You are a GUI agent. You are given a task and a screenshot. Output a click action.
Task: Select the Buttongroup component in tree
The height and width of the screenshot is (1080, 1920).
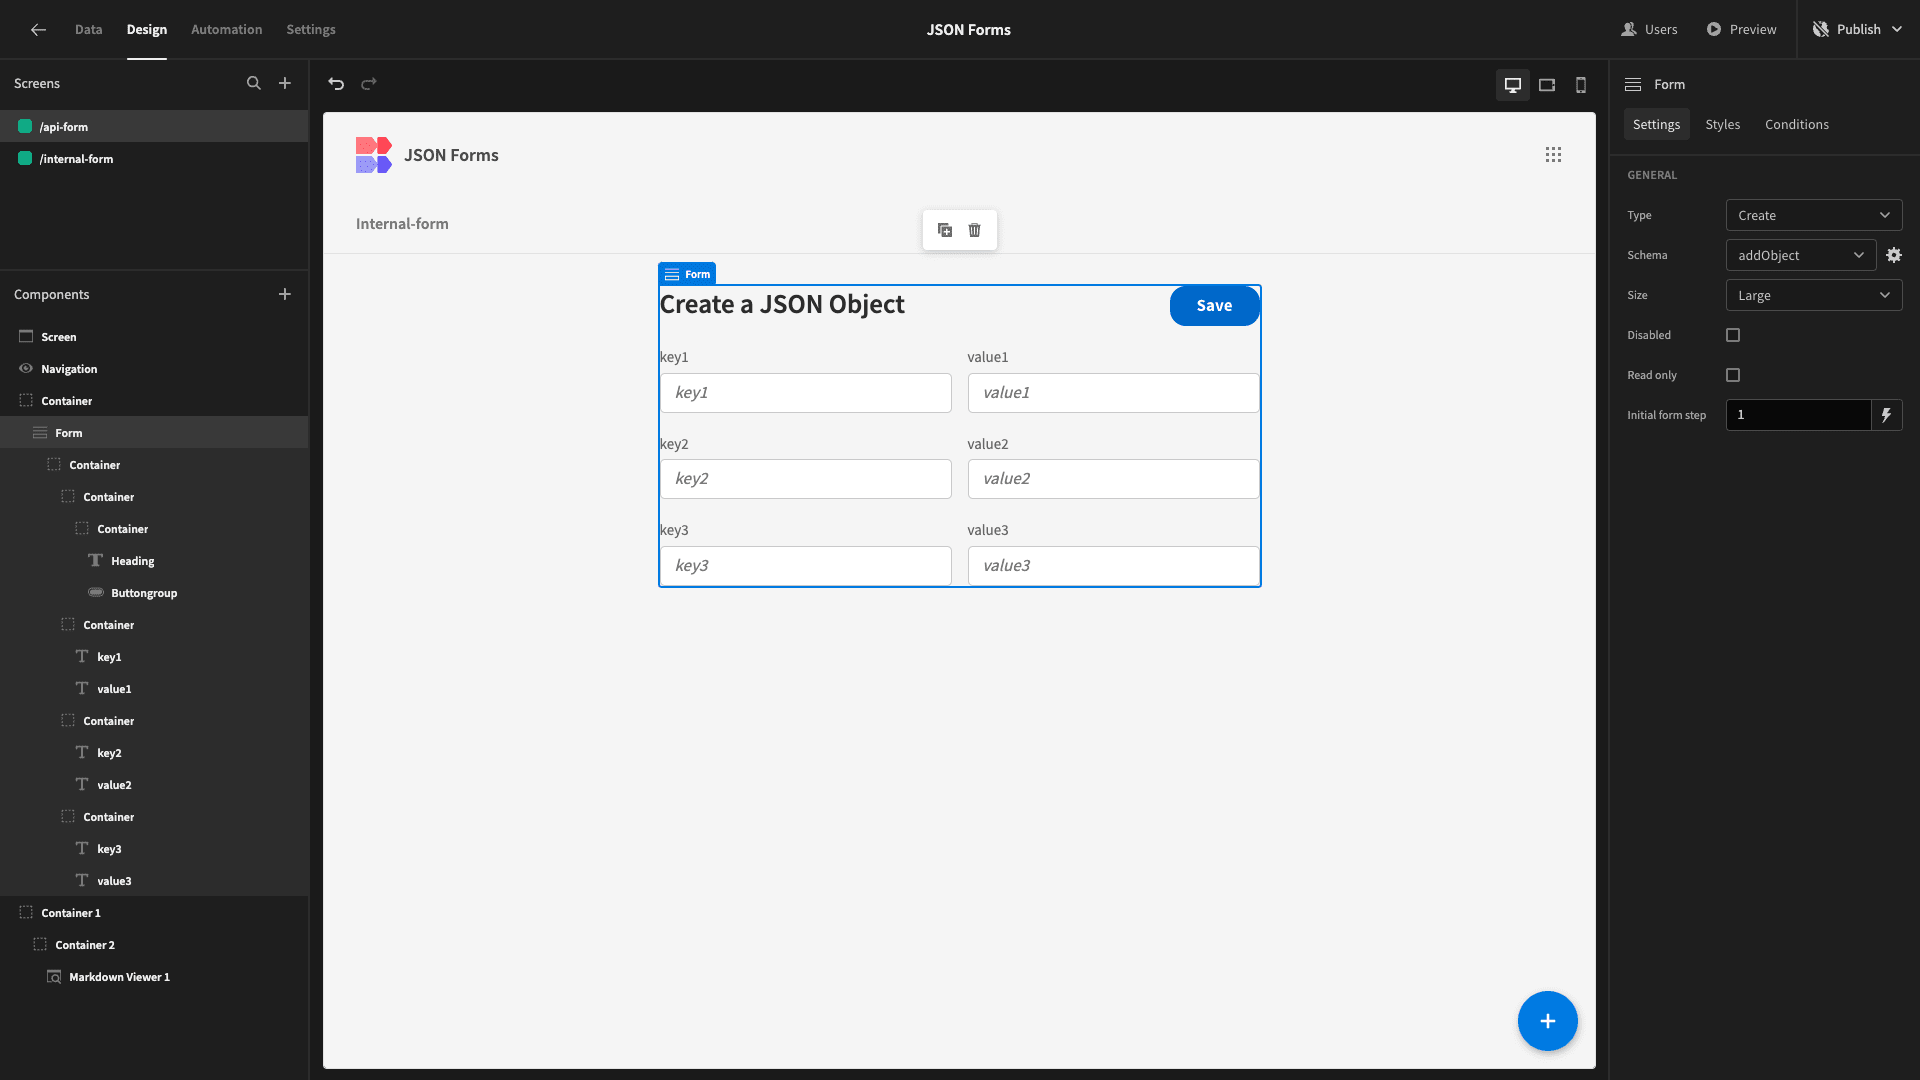(x=154, y=593)
